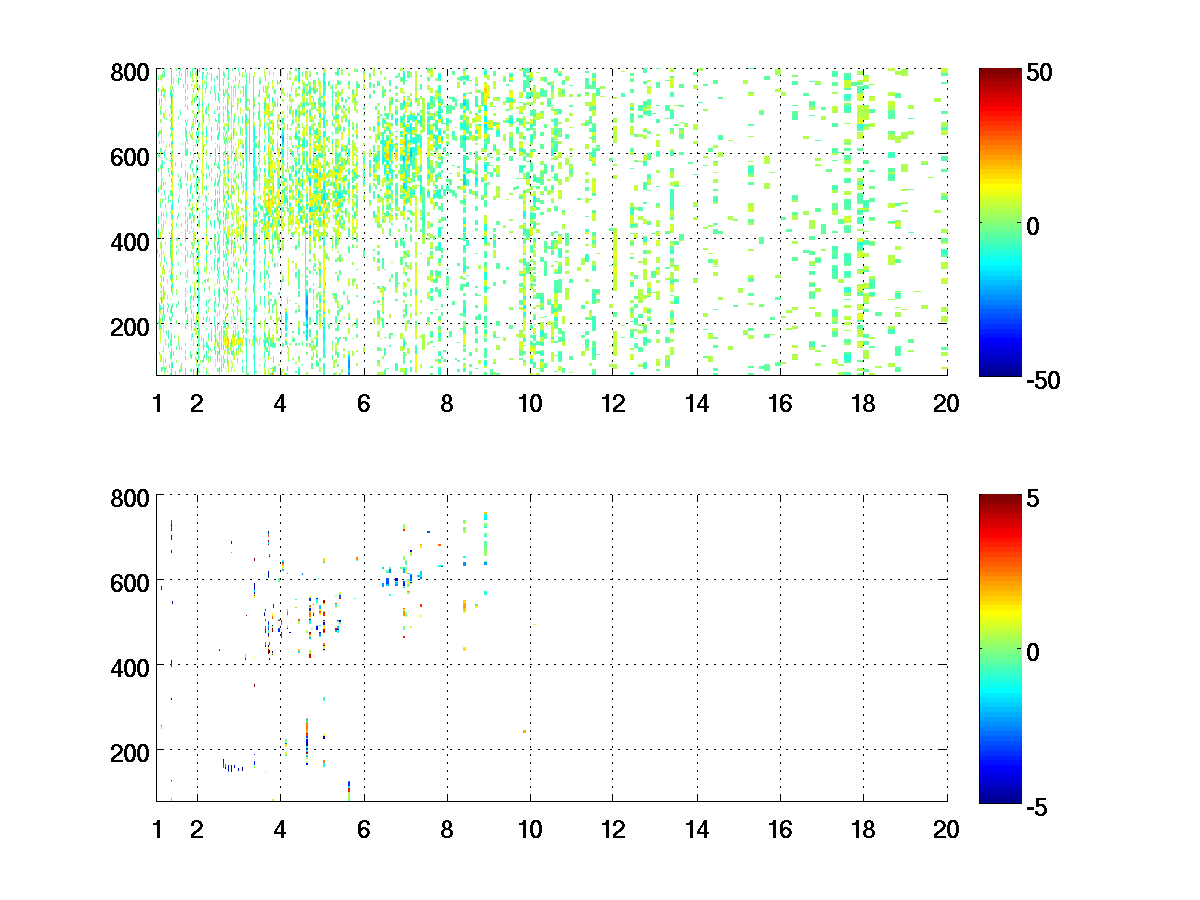This screenshot has height=900, width=1200.
Task: Click y-axis tick '800' of upper plot
Action: (x=131, y=72)
